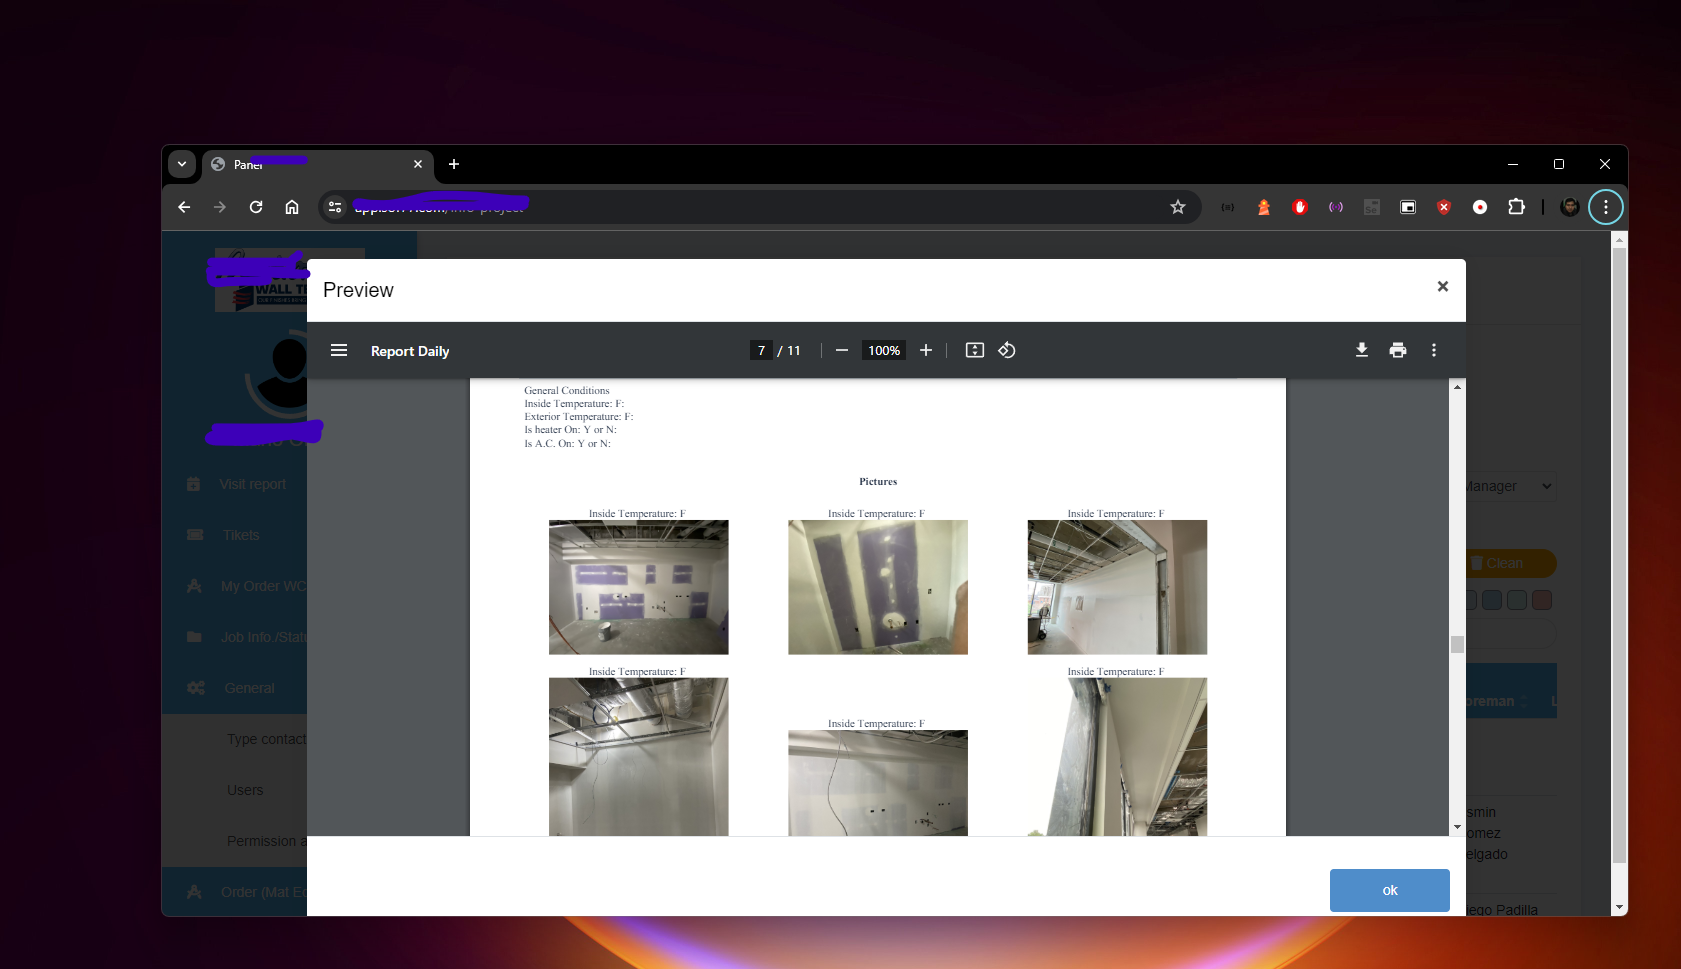Screen dimensions: 1681x969
Task: Print the PDF report
Action: pos(1397,350)
